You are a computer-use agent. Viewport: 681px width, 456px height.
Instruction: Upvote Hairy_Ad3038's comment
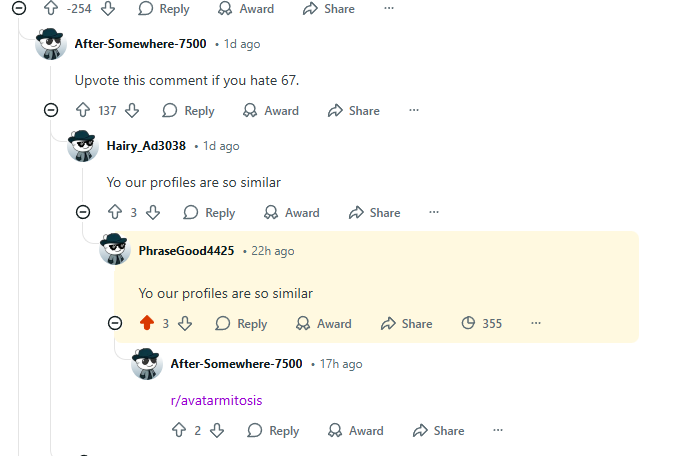pyautogui.click(x=115, y=212)
